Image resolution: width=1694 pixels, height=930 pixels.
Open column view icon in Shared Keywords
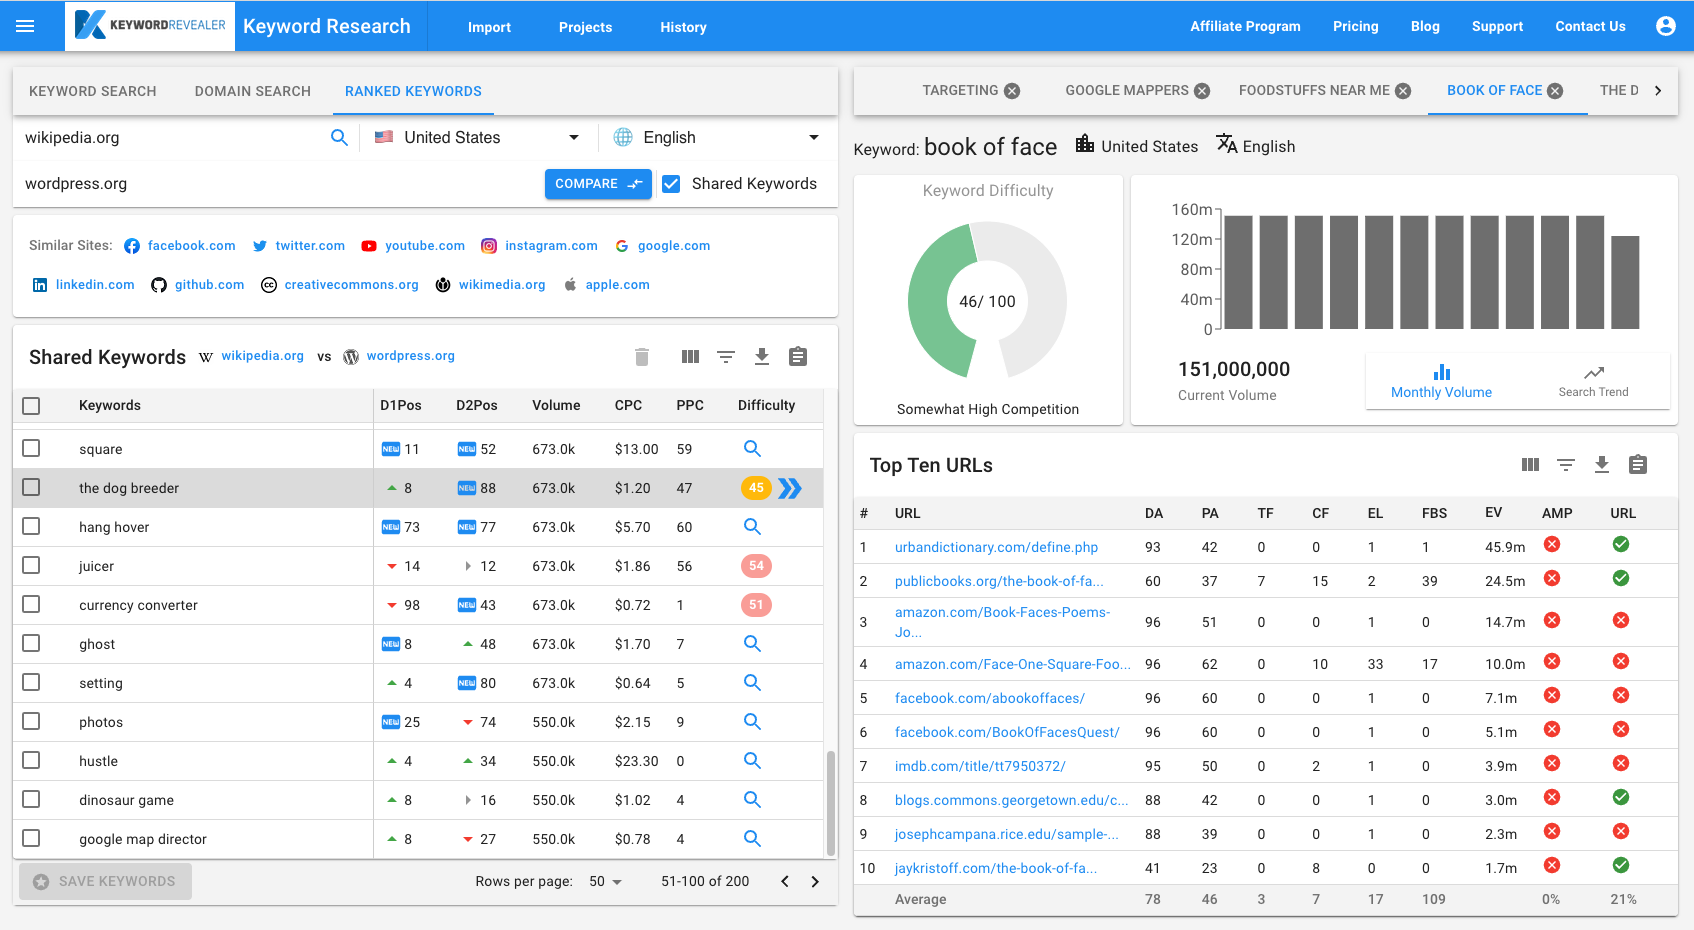(x=690, y=357)
